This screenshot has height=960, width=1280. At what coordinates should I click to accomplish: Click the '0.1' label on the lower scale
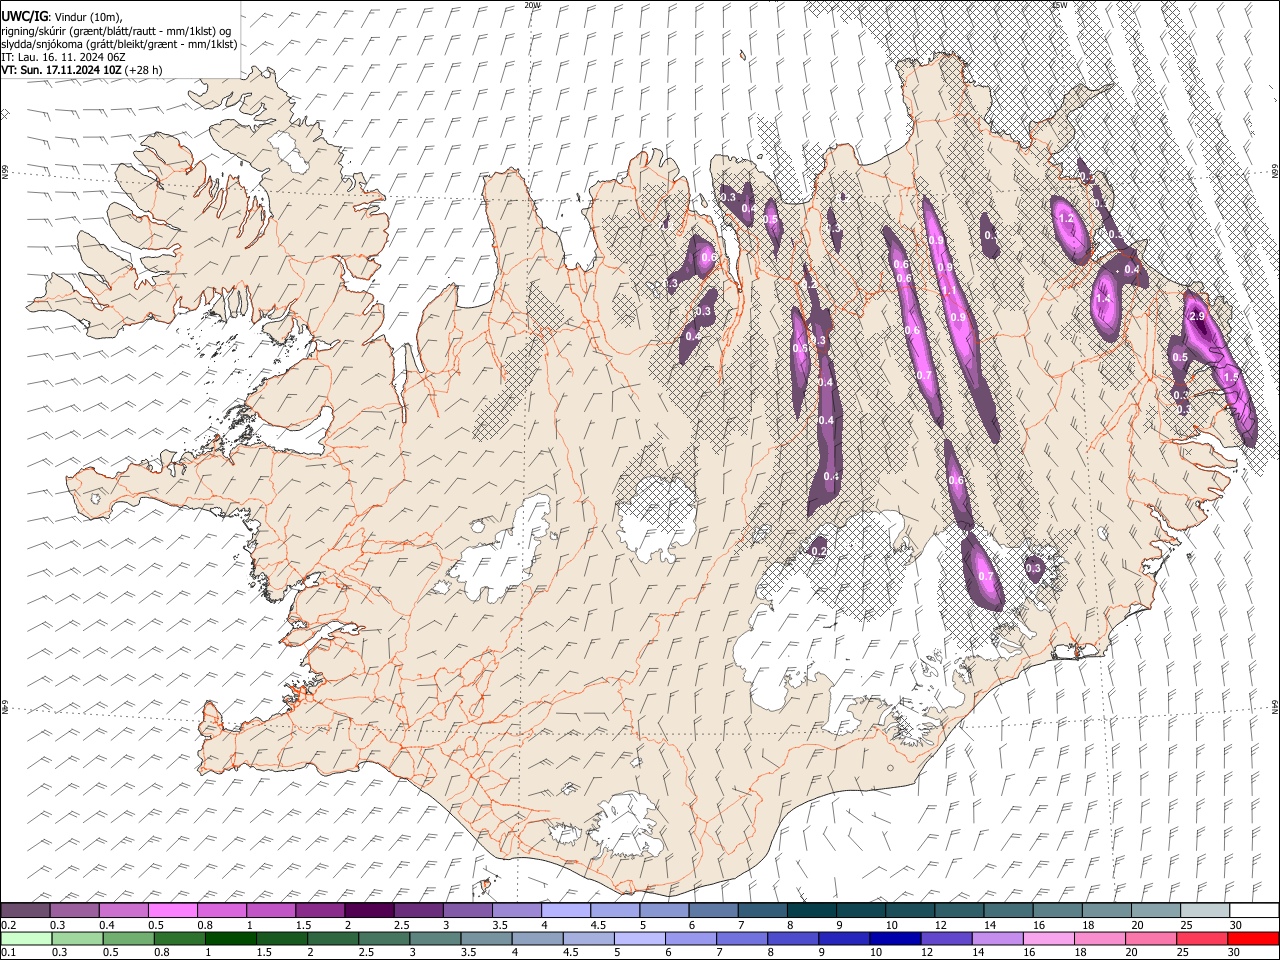pos(9,953)
